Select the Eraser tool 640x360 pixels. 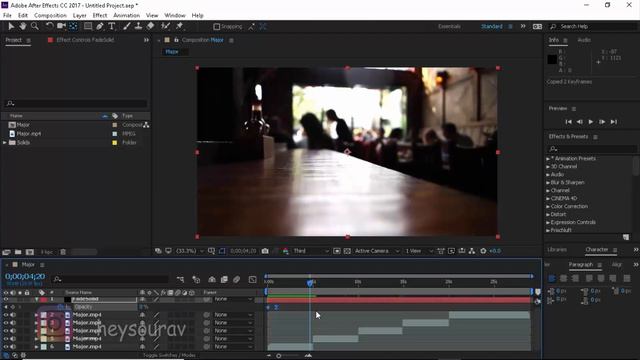[x=151, y=26]
